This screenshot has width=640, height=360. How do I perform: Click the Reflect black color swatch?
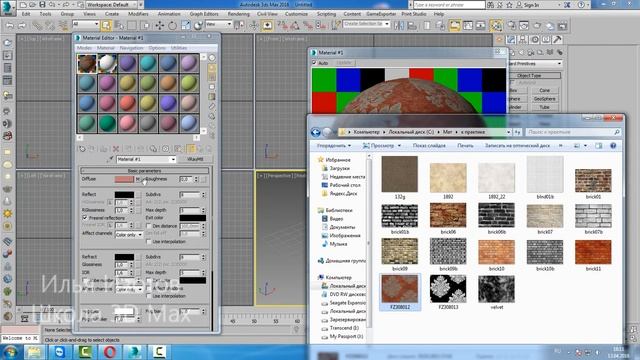[x=124, y=195]
